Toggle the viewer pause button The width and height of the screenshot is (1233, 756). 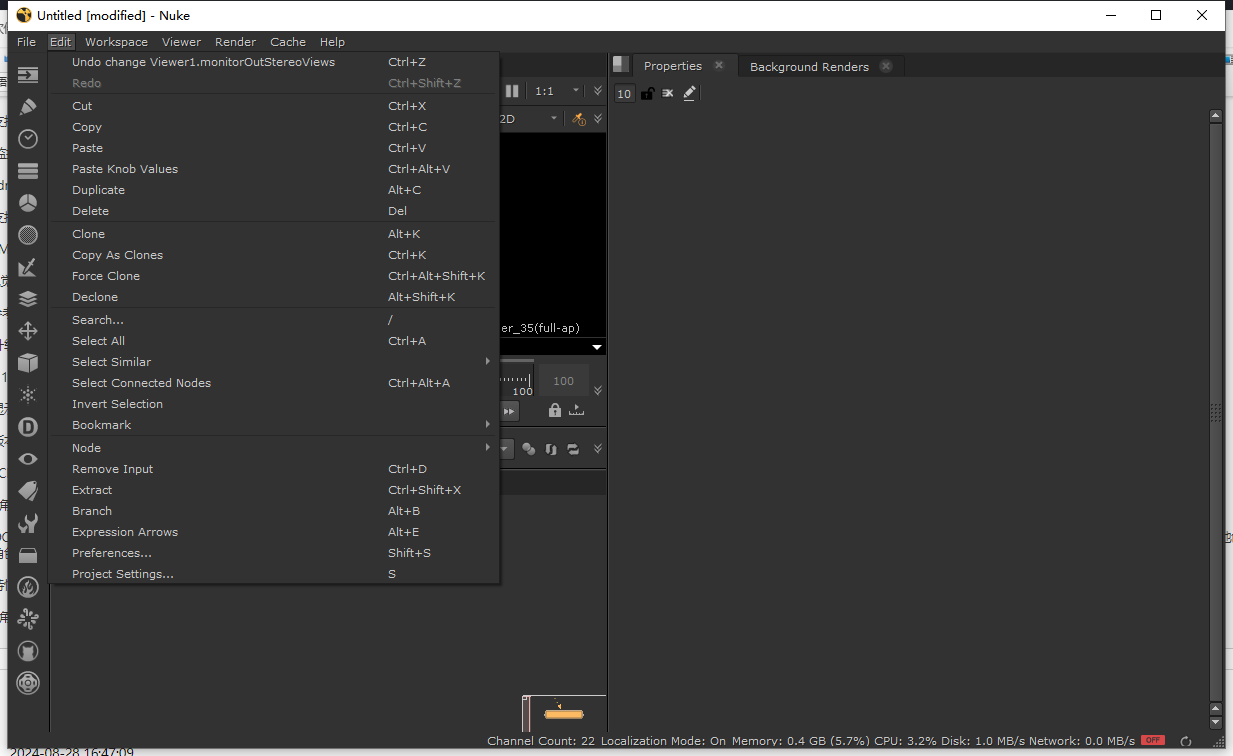pos(512,91)
